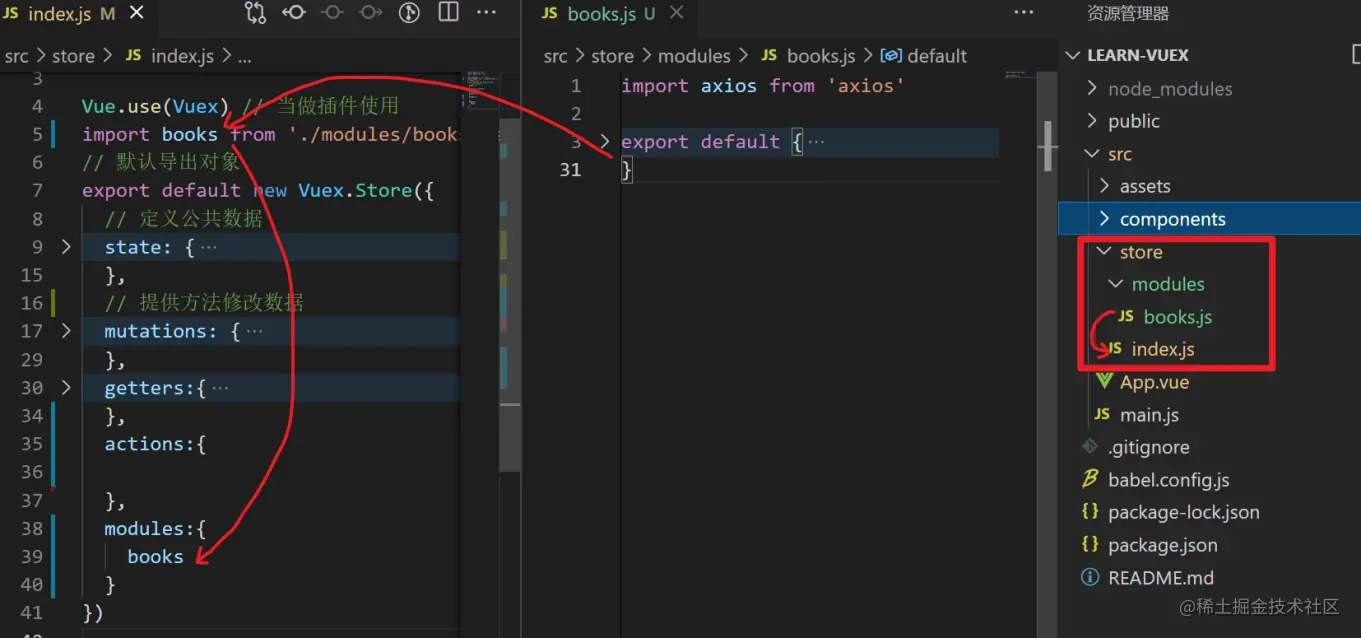This screenshot has height=638, width=1361.
Task: Collapse the store folder in explorer
Action: coord(1104,251)
